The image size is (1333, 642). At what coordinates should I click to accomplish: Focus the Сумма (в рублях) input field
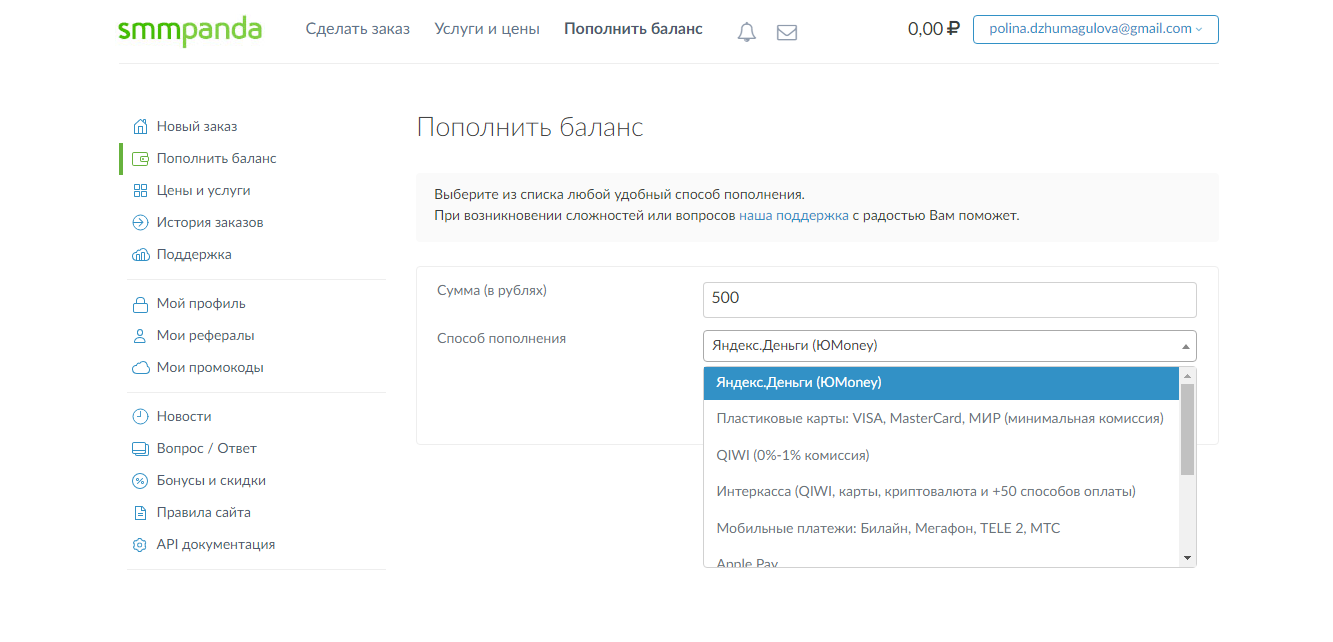[950, 298]
